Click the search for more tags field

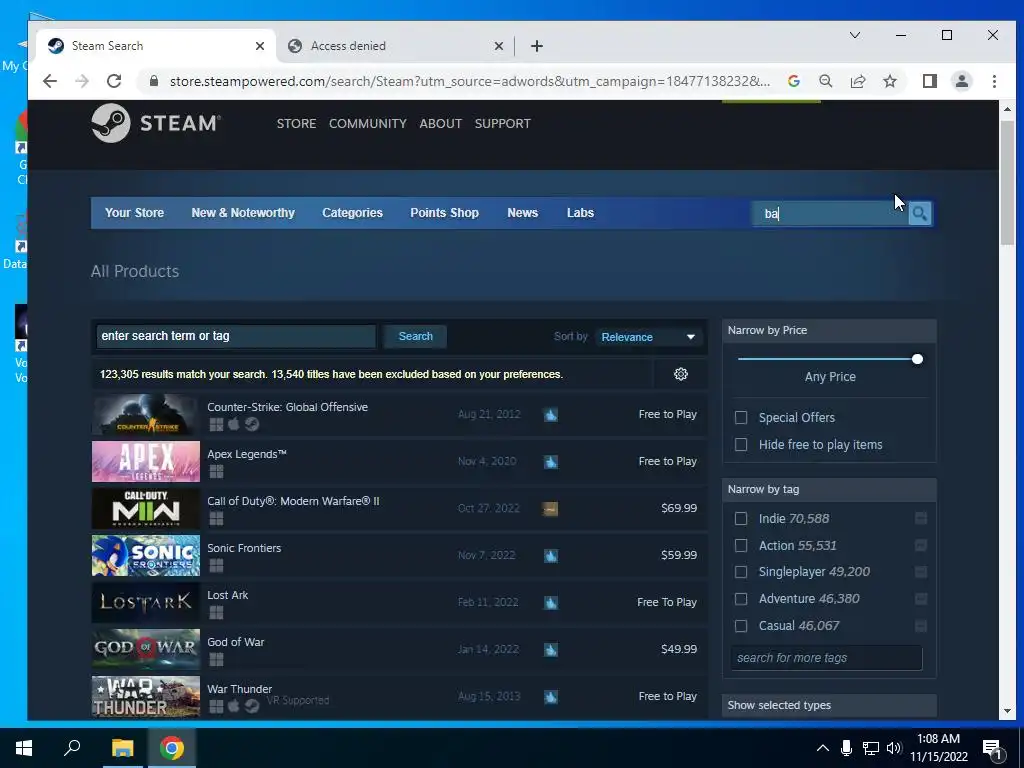coord(826,658)
